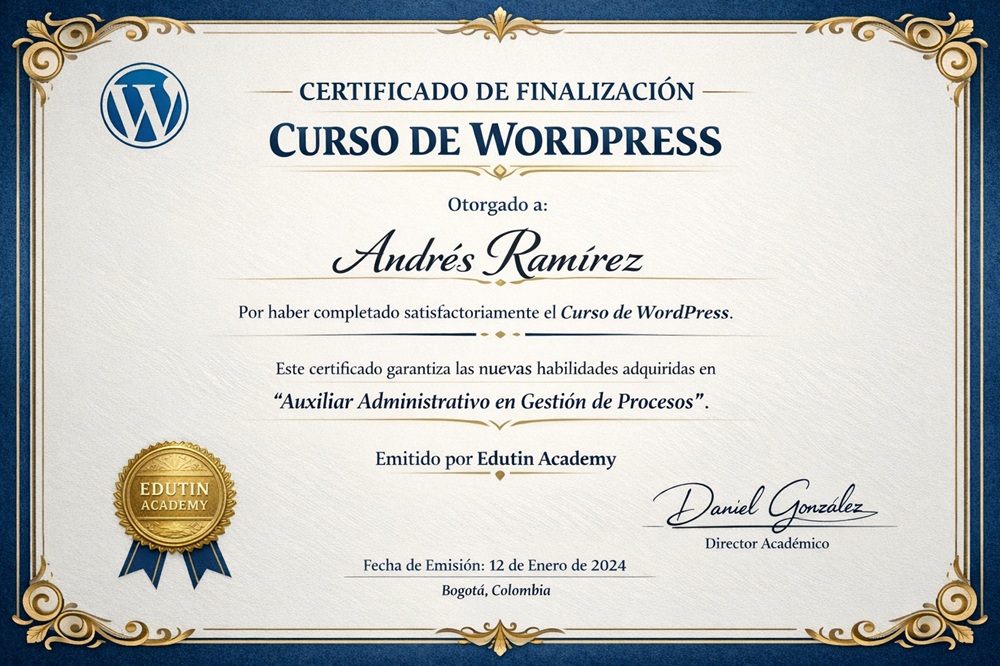Select the Auxiliar Administrativo en Gestión de Procesos text
This screenshot has height=666, width=1000.
[x=491, y=402]
